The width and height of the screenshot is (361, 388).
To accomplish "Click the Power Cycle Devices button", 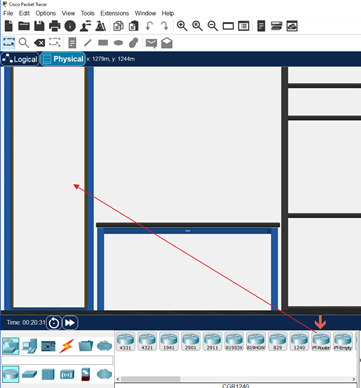I will coord(54,323).
